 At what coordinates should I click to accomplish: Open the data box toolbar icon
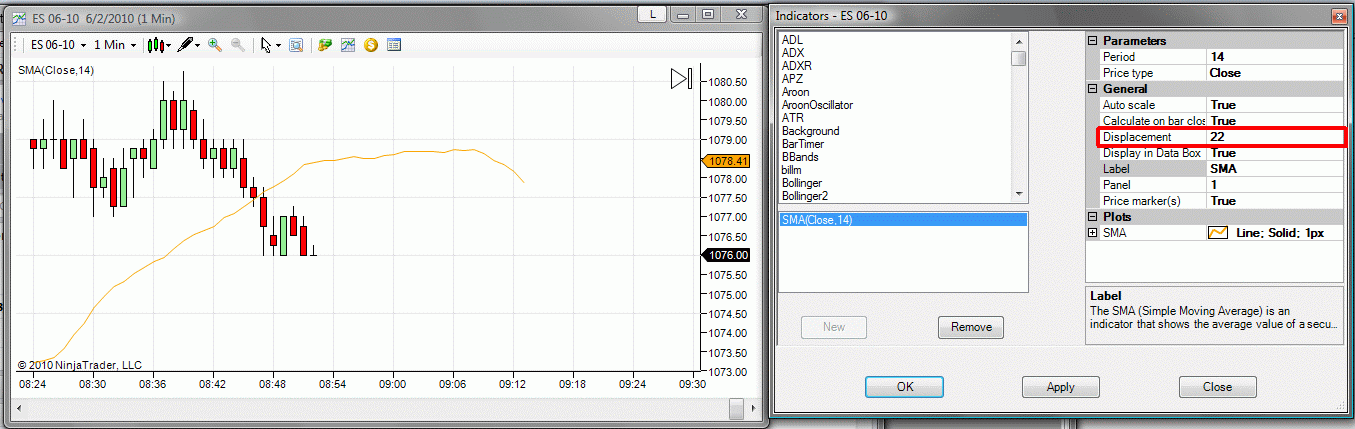[394, 45]
